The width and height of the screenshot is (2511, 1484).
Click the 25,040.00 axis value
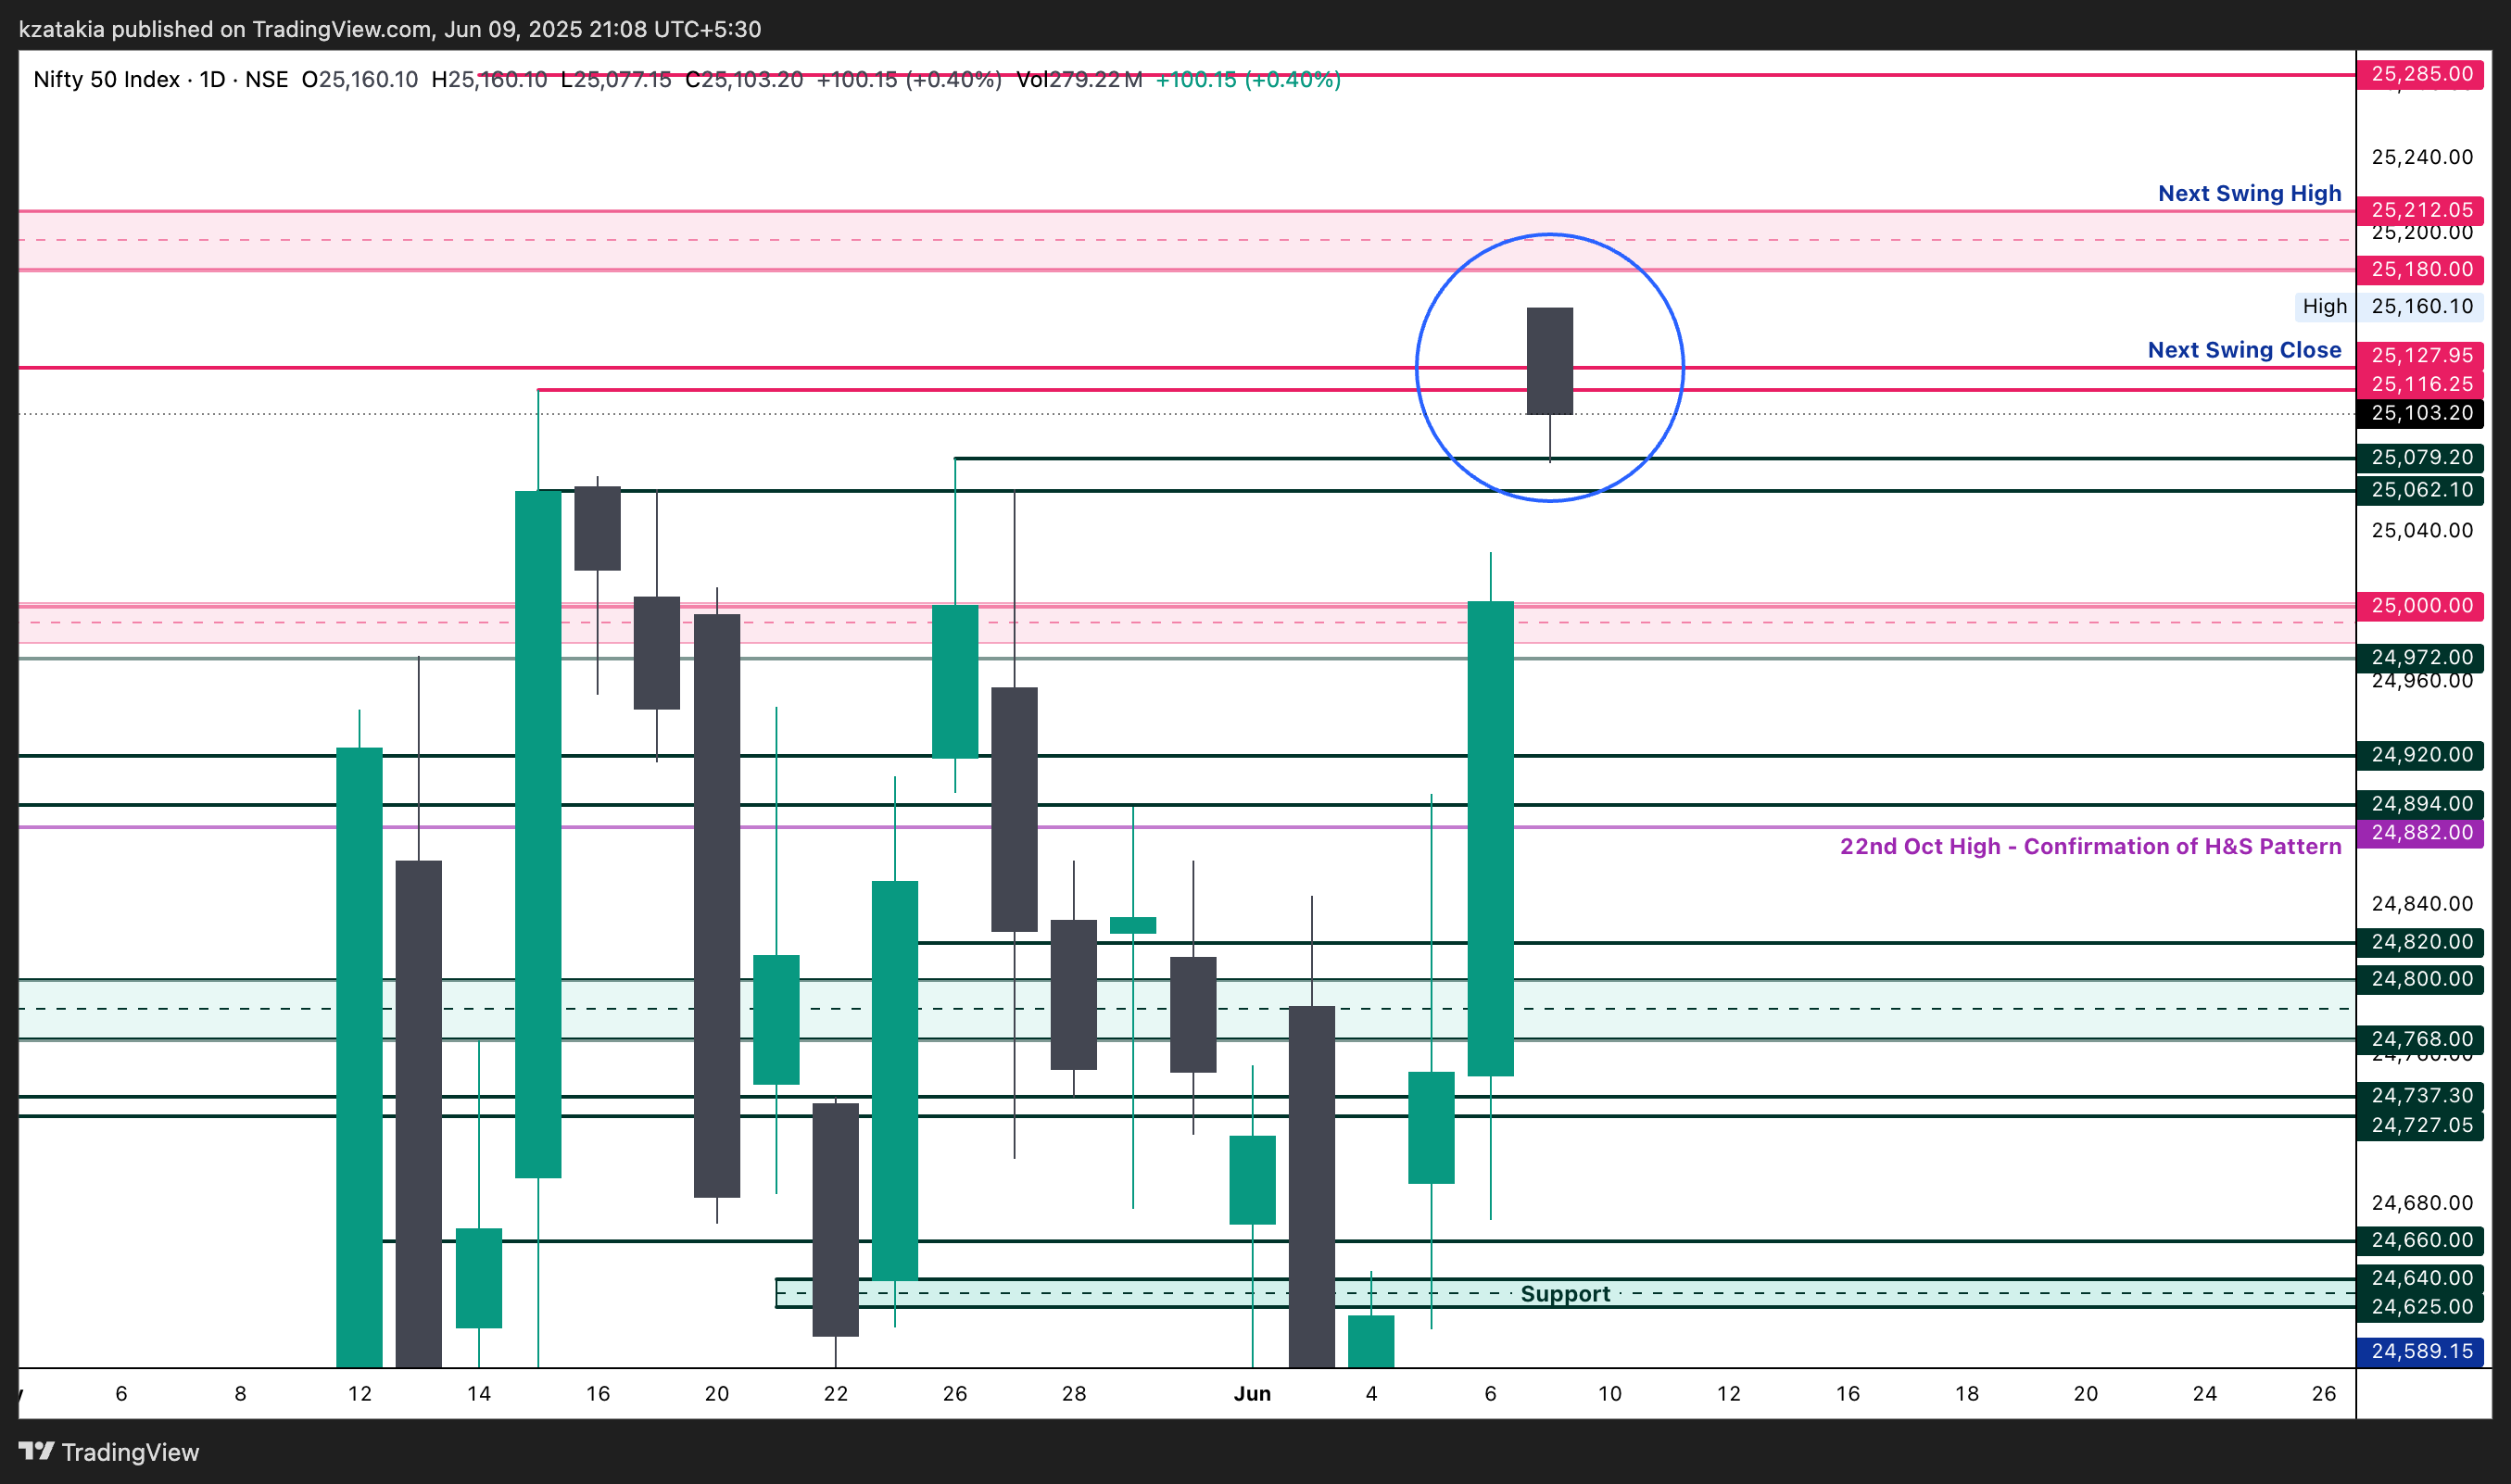point(2422,530)
